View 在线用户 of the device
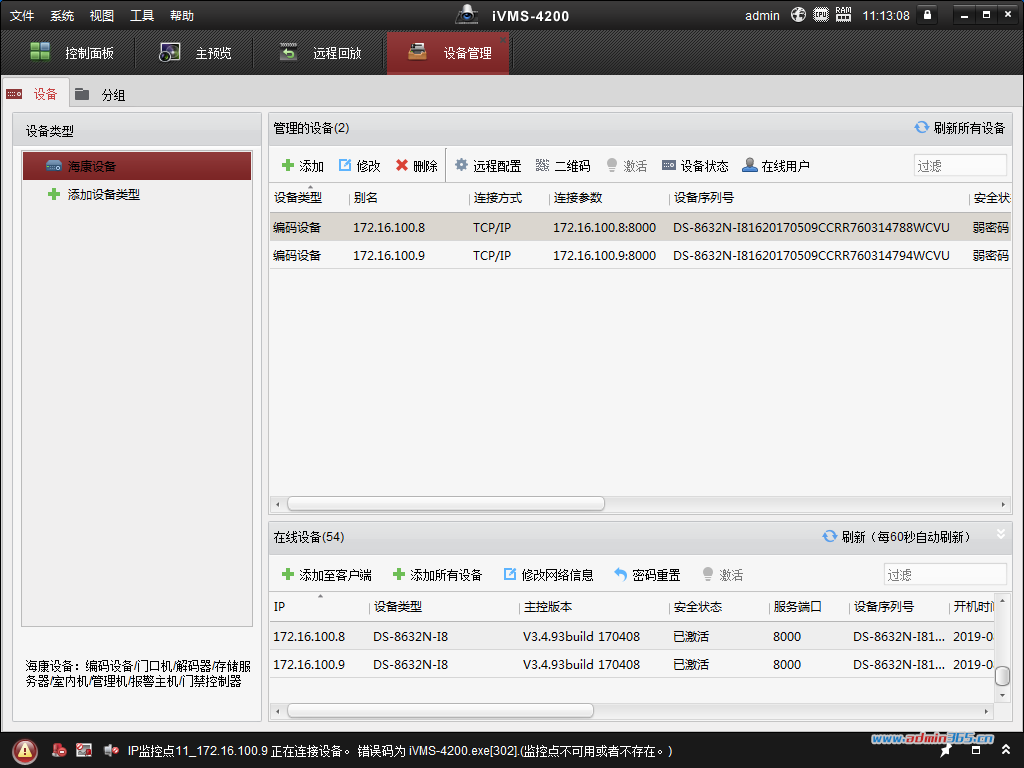Viewport: 1024px width, 768px height. [x=776, y=166]
